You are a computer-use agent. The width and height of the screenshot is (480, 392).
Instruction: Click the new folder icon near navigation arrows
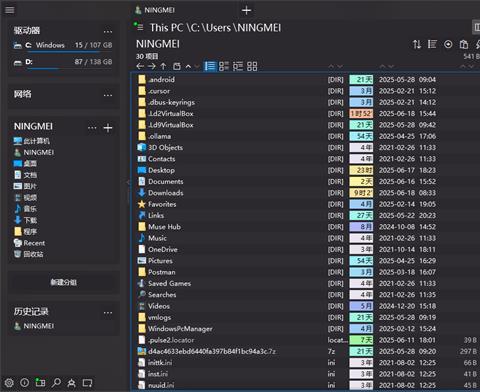pyautogui.click(x=177, y=66)
